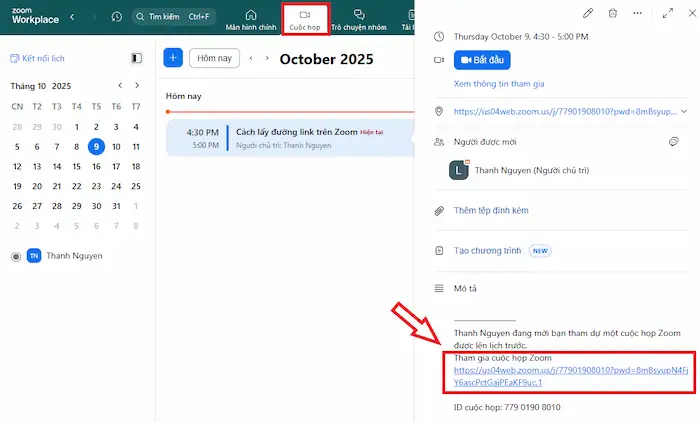Open chat with invitees icon

(674, 143)
